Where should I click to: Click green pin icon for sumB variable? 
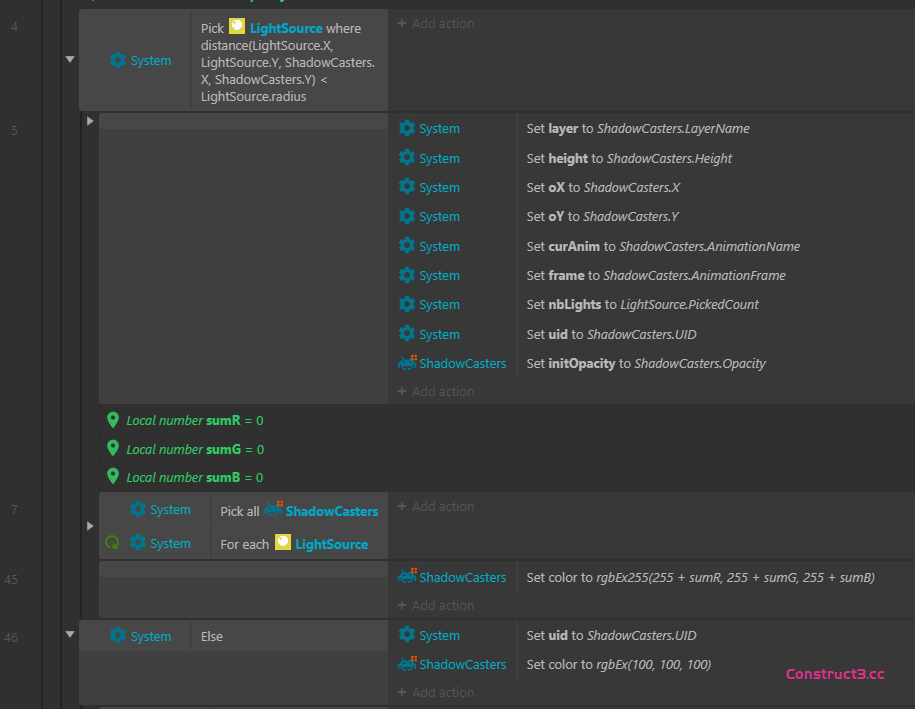point(113,477)
